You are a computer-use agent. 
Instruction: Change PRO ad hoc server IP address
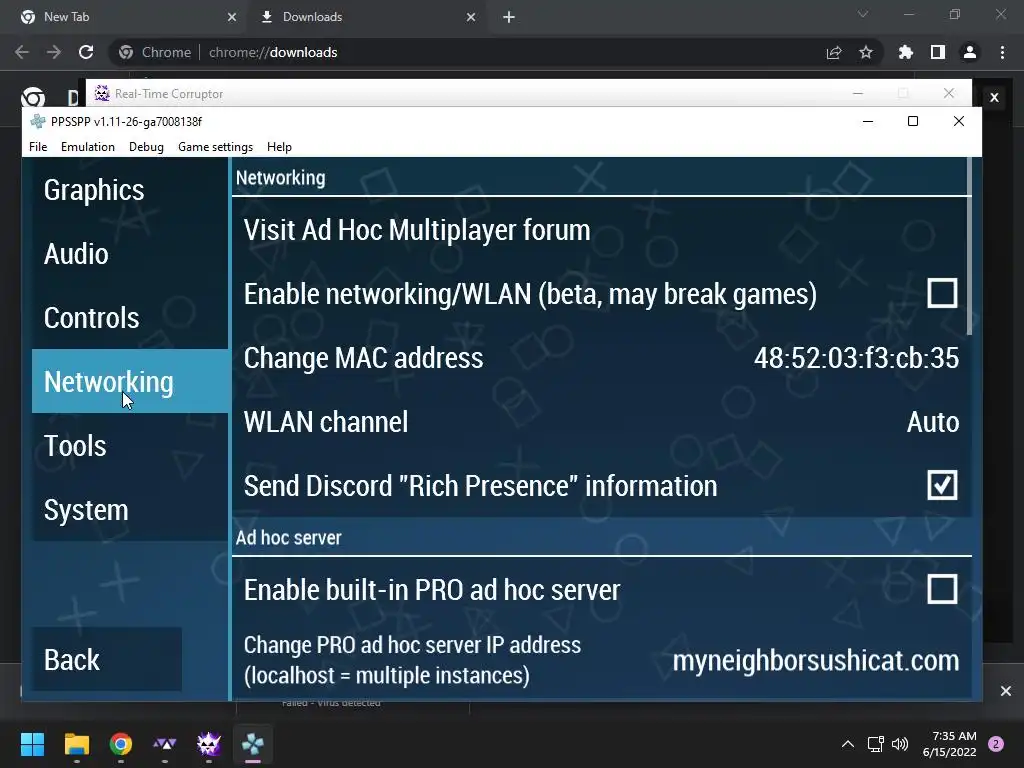pos(601,660)
